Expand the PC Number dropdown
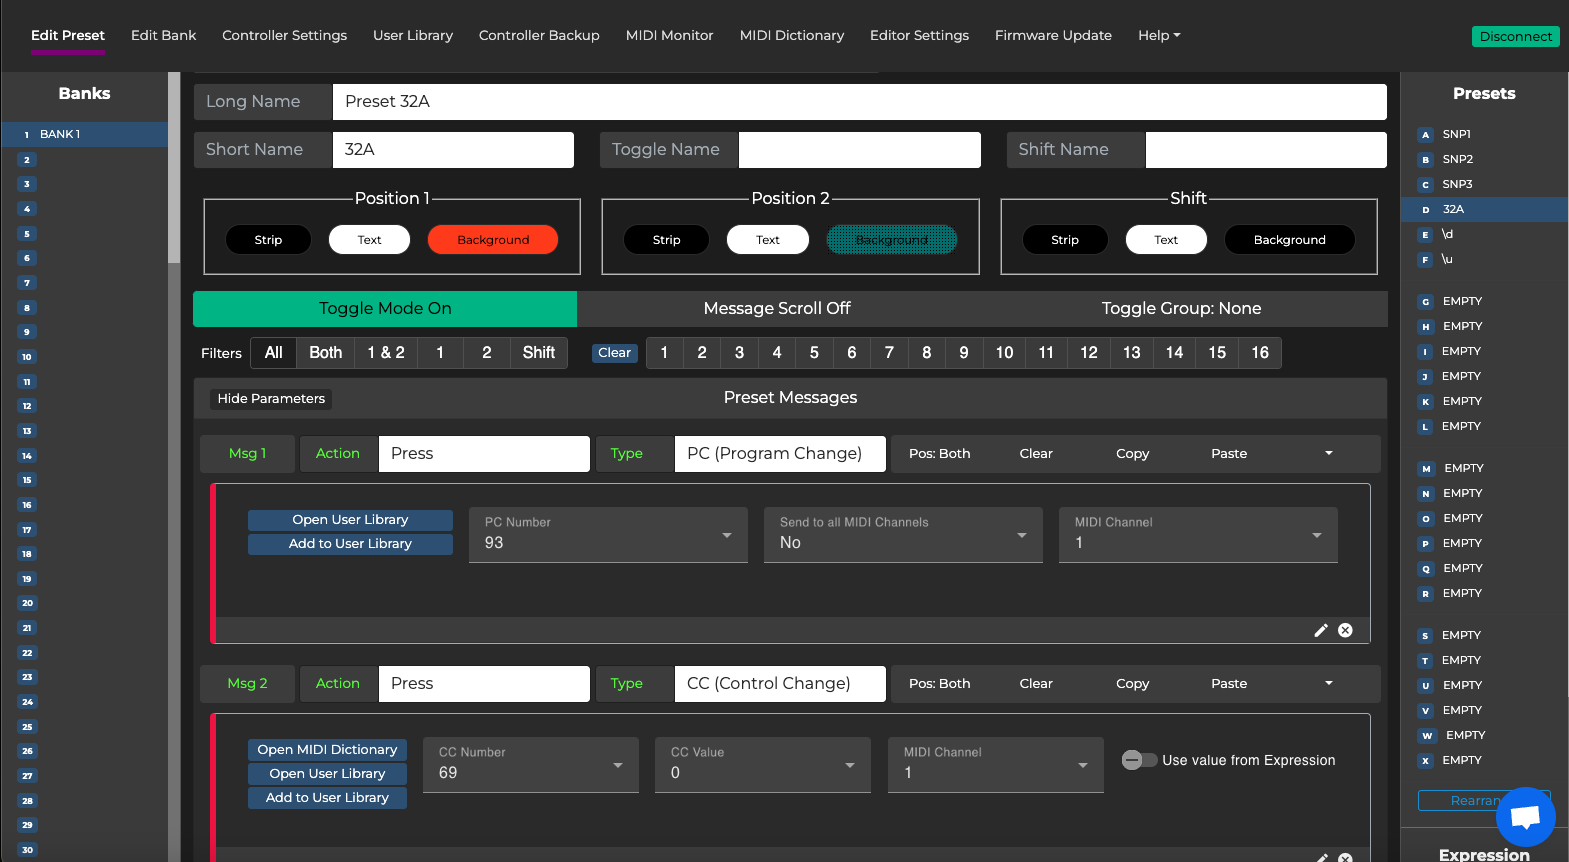1569x862 pixels. pos(608,535)
